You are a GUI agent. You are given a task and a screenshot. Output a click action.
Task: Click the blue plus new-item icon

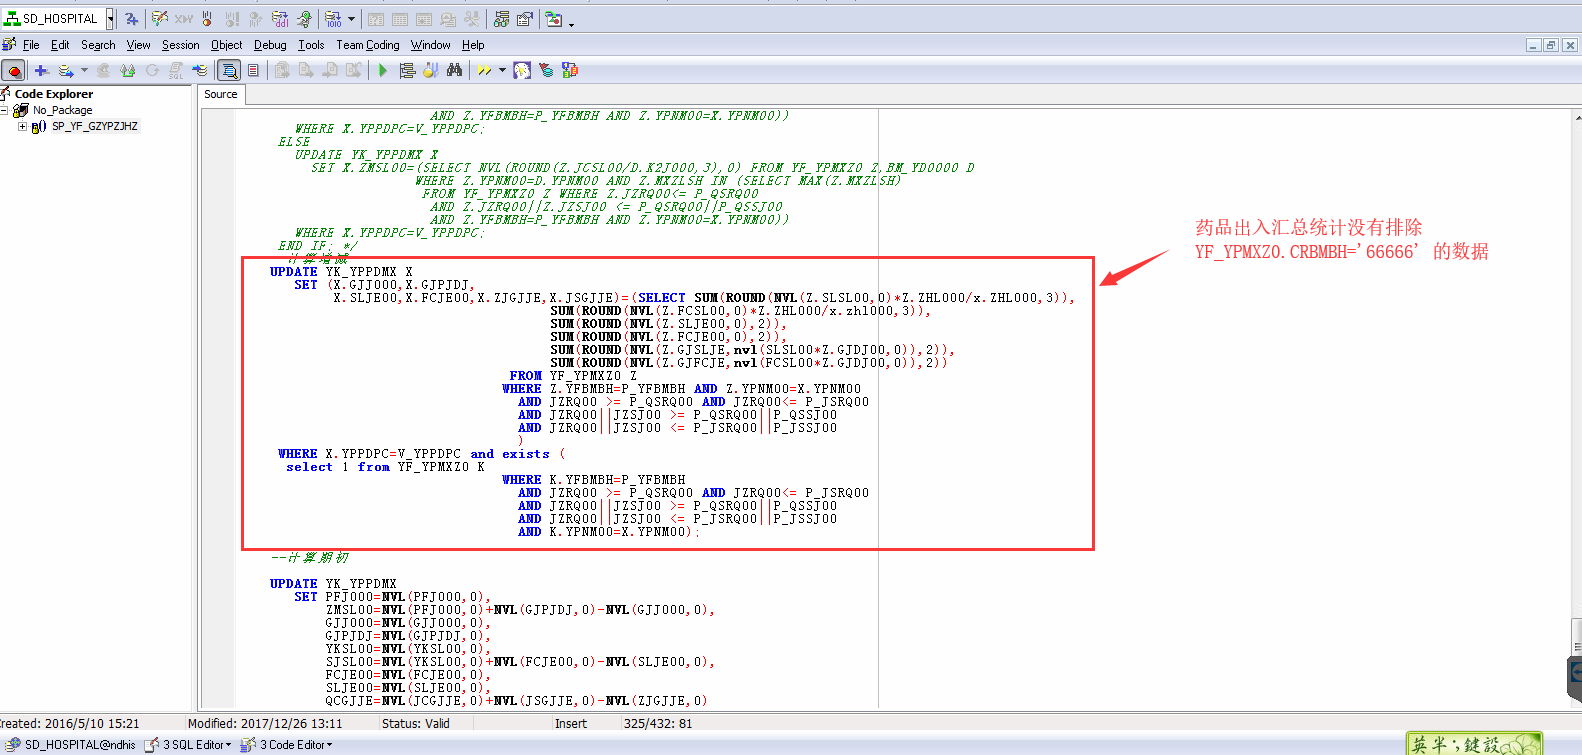[x=41, y=70]
